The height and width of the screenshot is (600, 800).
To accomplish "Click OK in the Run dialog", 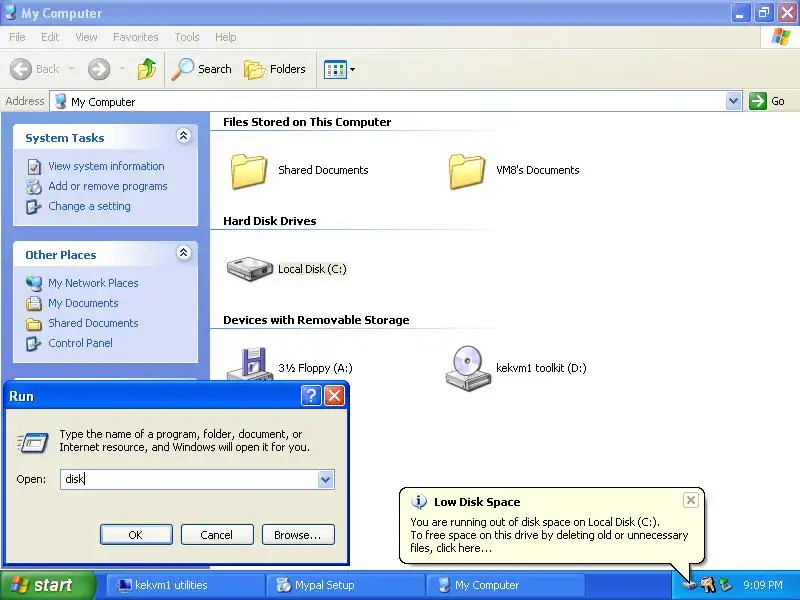I will [136, 535].
